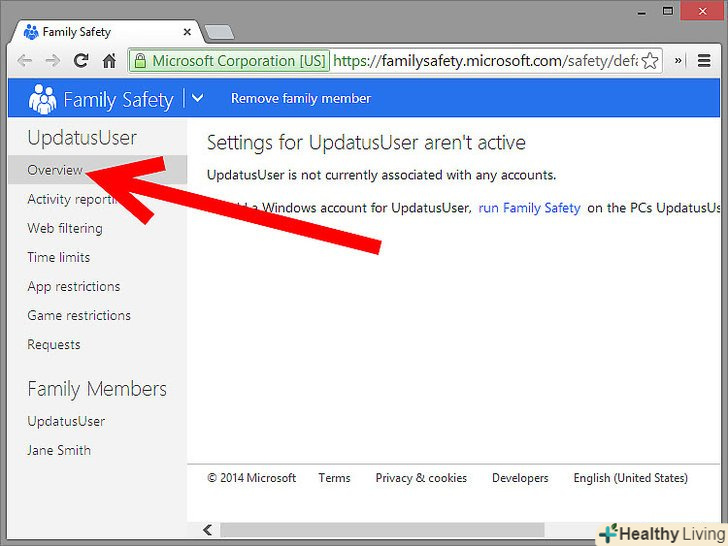Open Privacy & cookies footer link
Viewport: 728px width, 546px height.
point(421,478)
